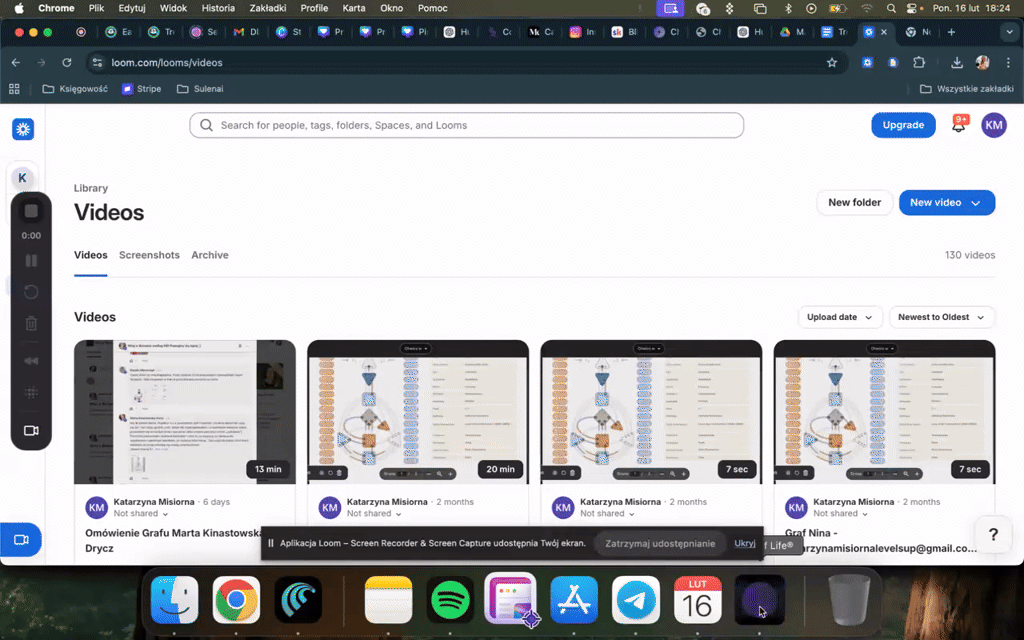
Task: Open the Historia menu
Action: click(x=217, y=8)
